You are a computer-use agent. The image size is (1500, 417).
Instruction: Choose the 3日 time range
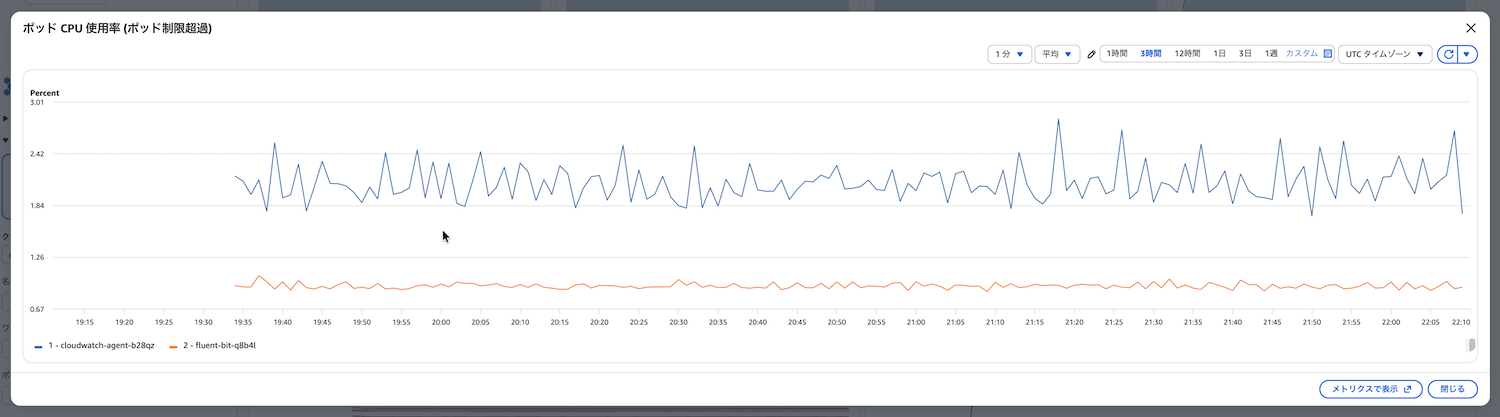click(1245, 54)
